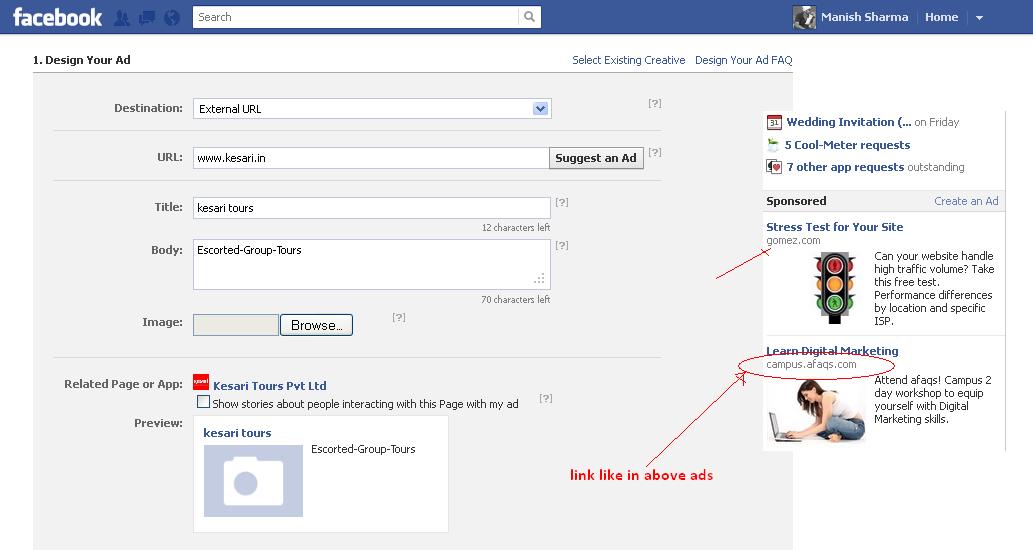Image resolution: width=1033 pixels, height=550 pixels.
Task: Click Escorted-Group-Tours preview body text
Action: click(x=363, y=449)
